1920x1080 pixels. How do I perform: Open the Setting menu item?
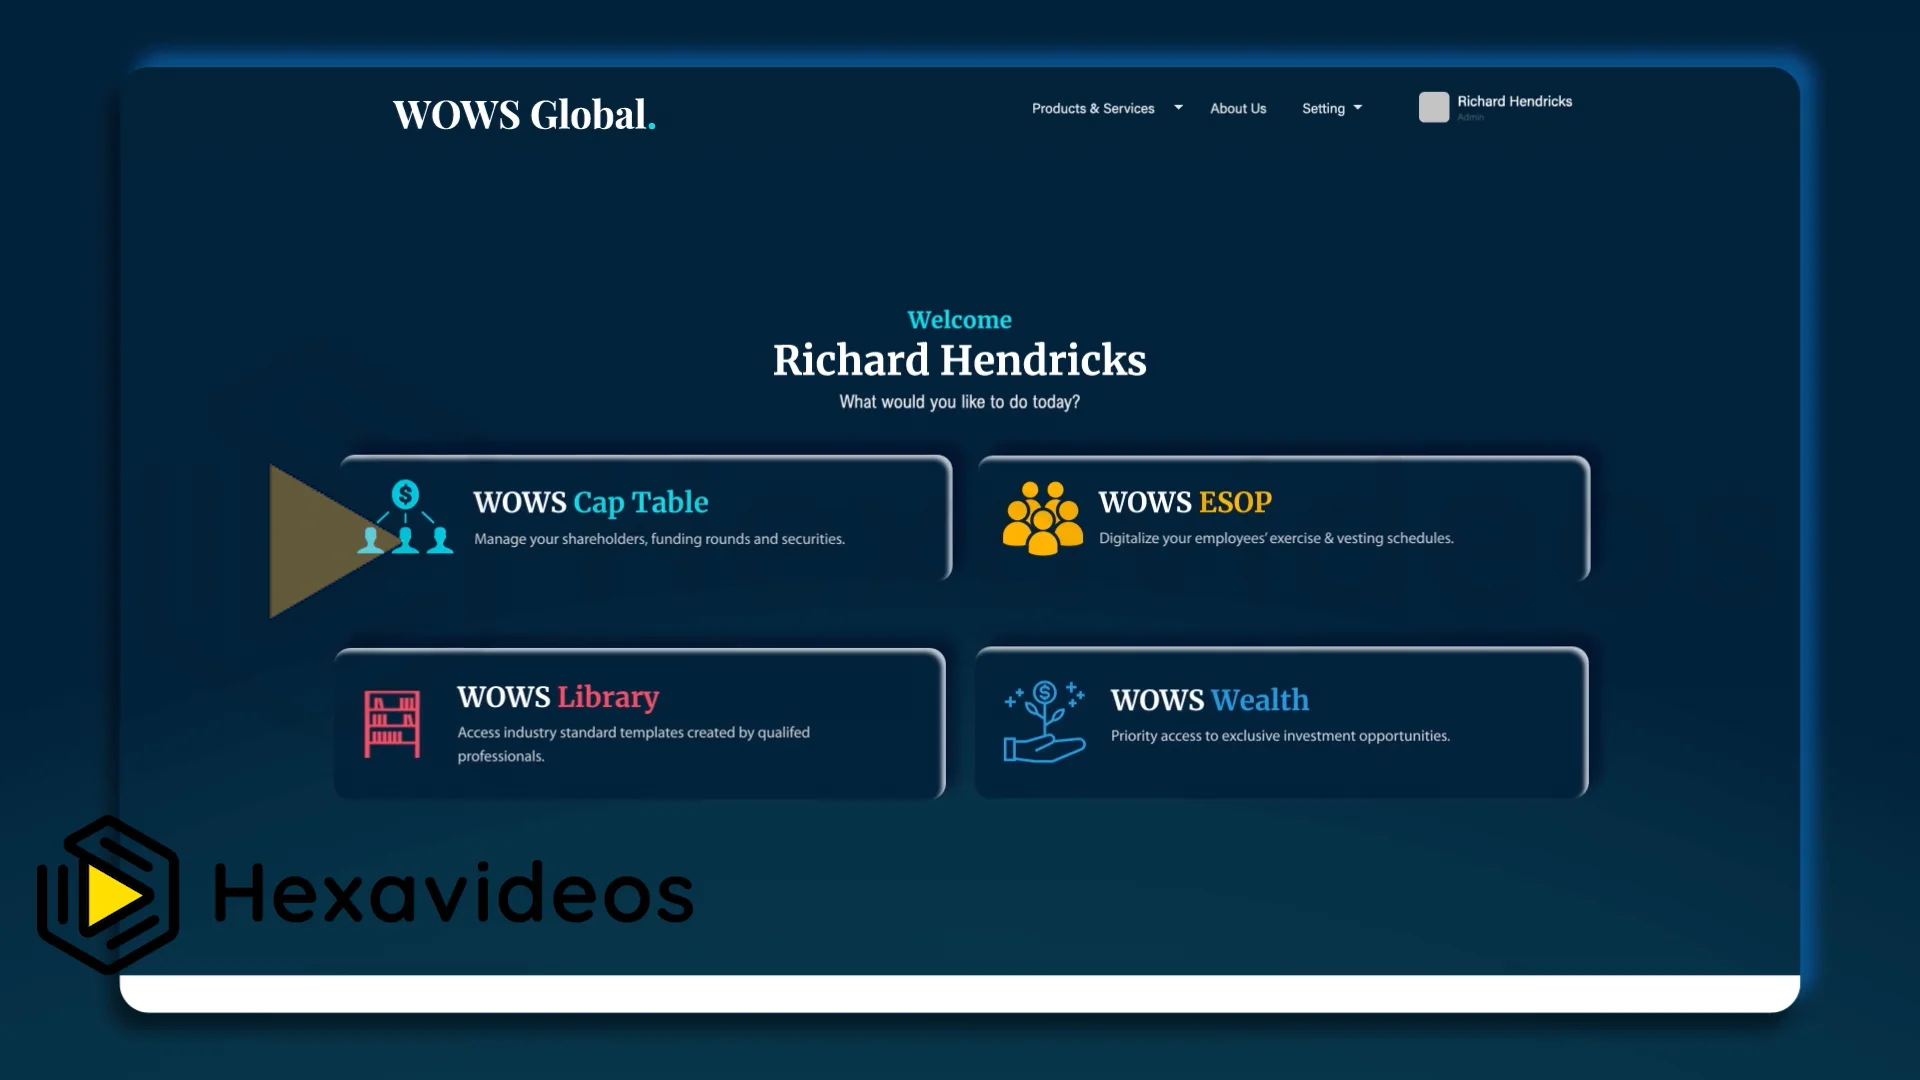point(1323,108)
